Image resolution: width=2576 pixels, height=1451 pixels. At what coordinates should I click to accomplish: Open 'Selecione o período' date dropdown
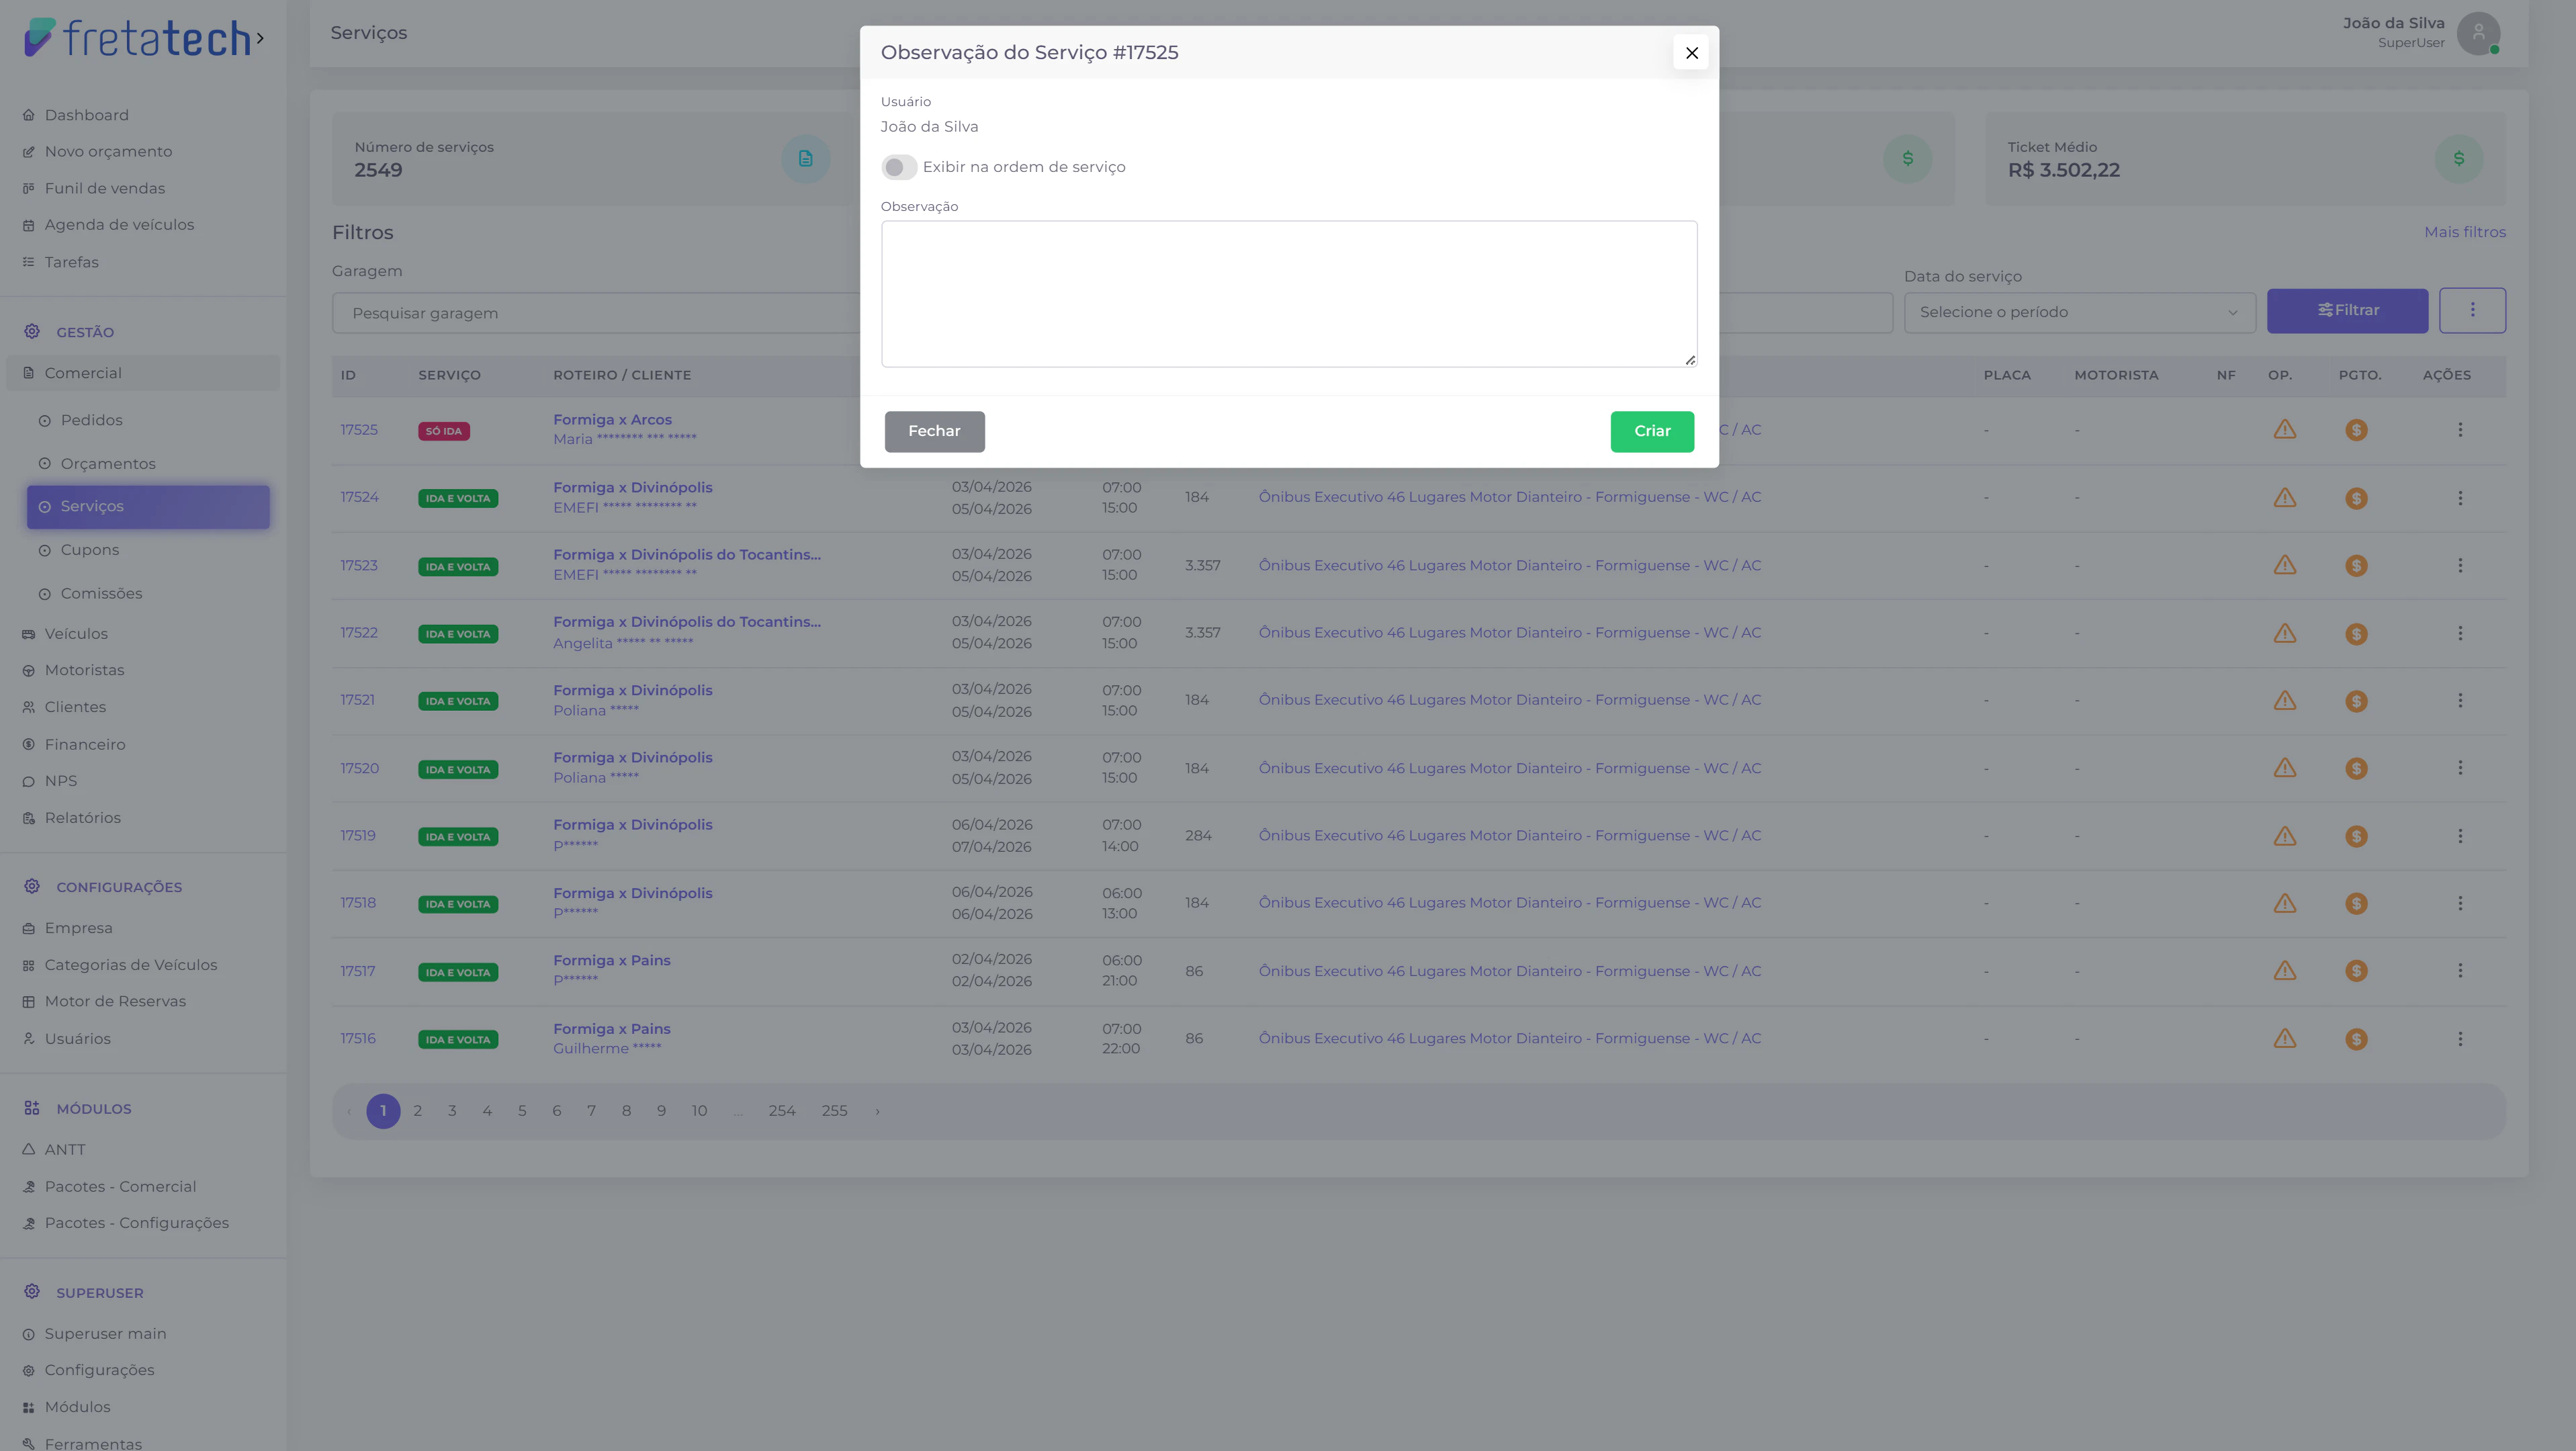tap(2078, 312)
